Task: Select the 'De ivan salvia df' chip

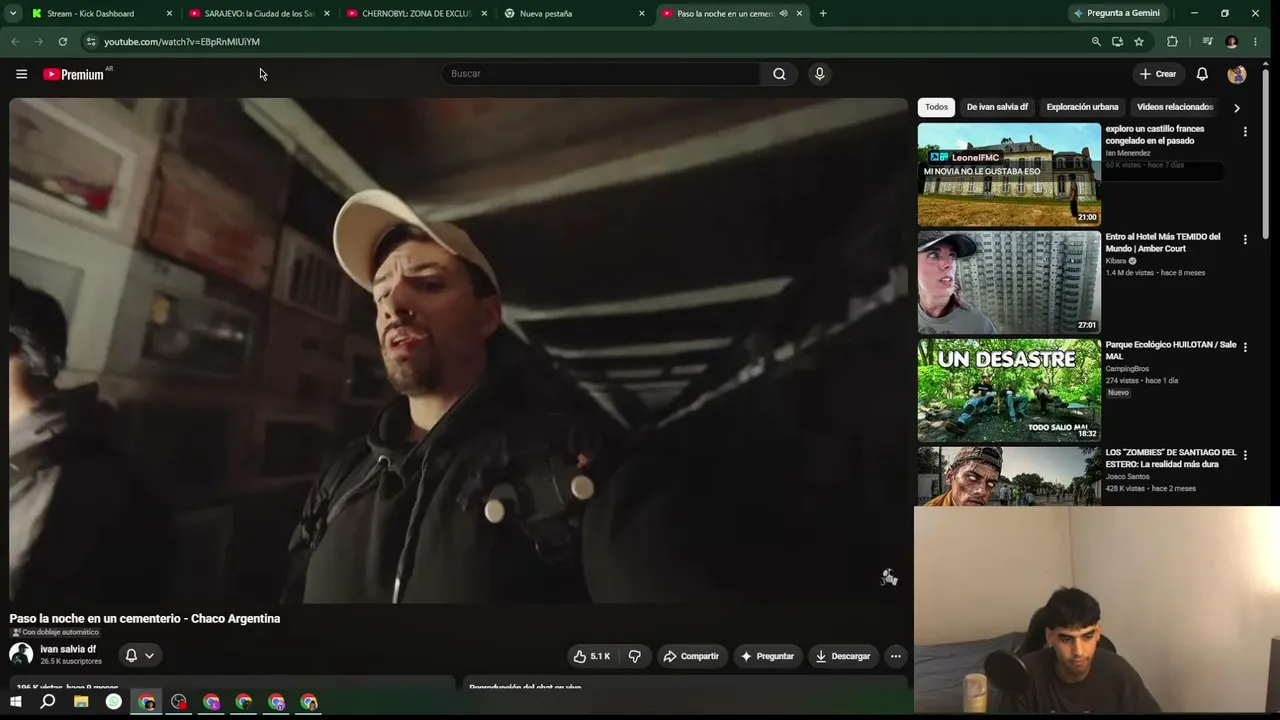Action: tap(997, 107)
